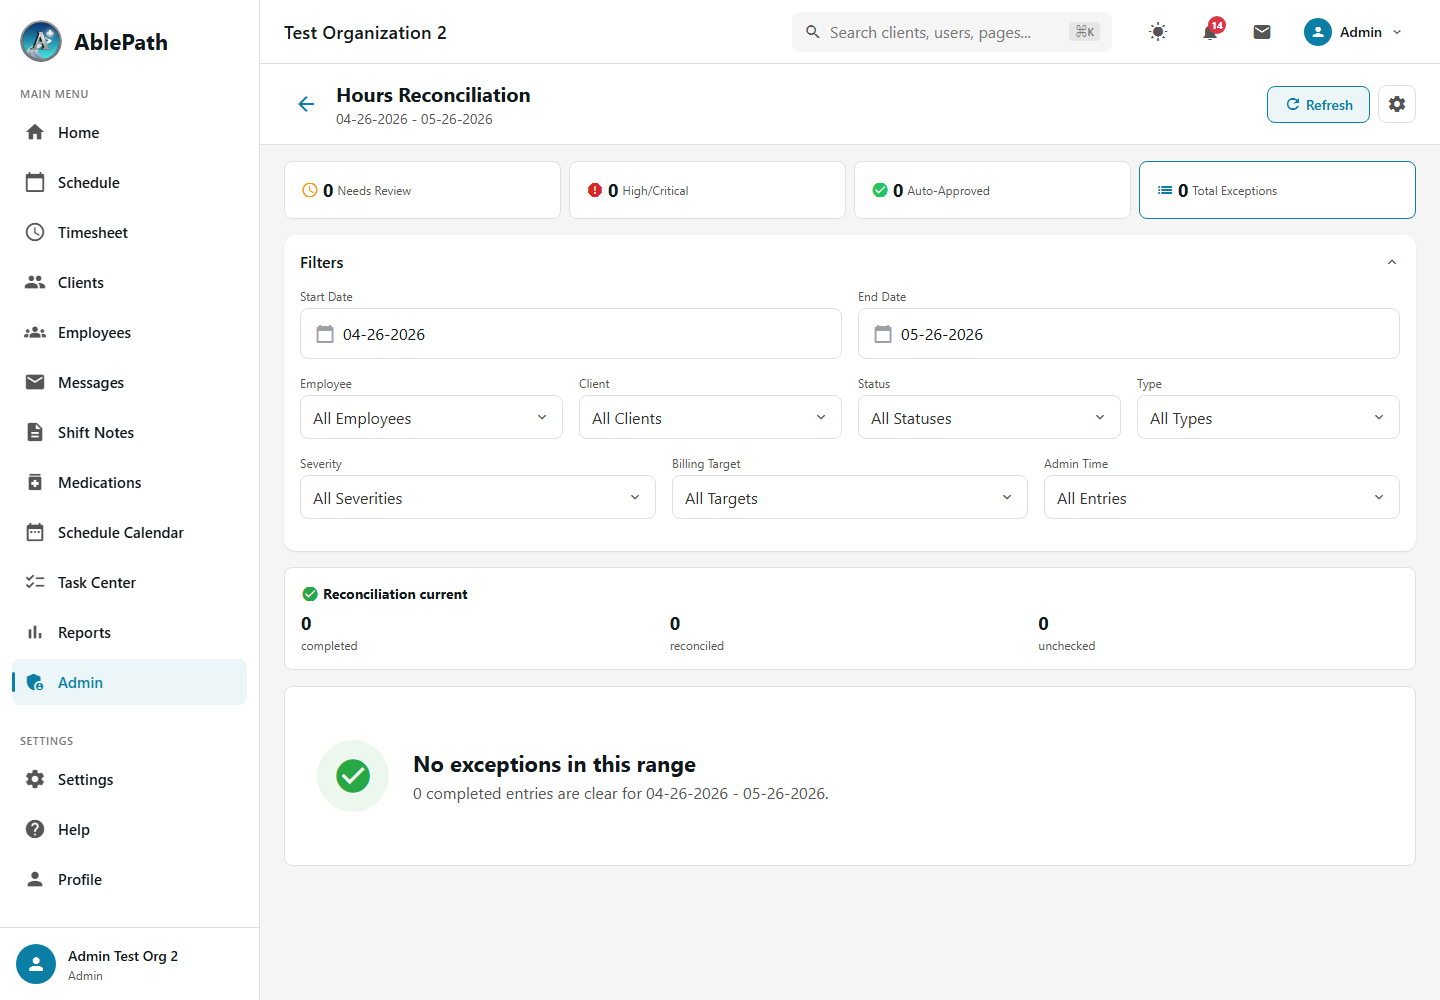Open the All Types dropdown
This screenshot has width=1440, height=1000.
point(1268,417)
